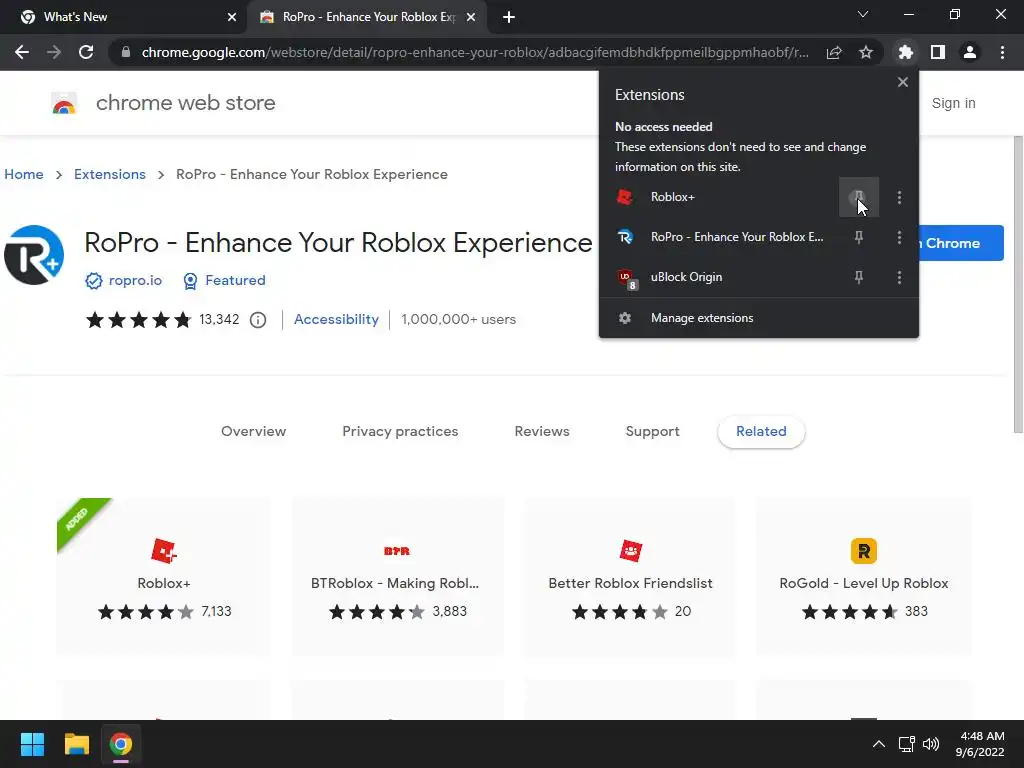This screenshot has width=1024, height=768.
Task: Close the What's New tab
Action: [232, 17]
